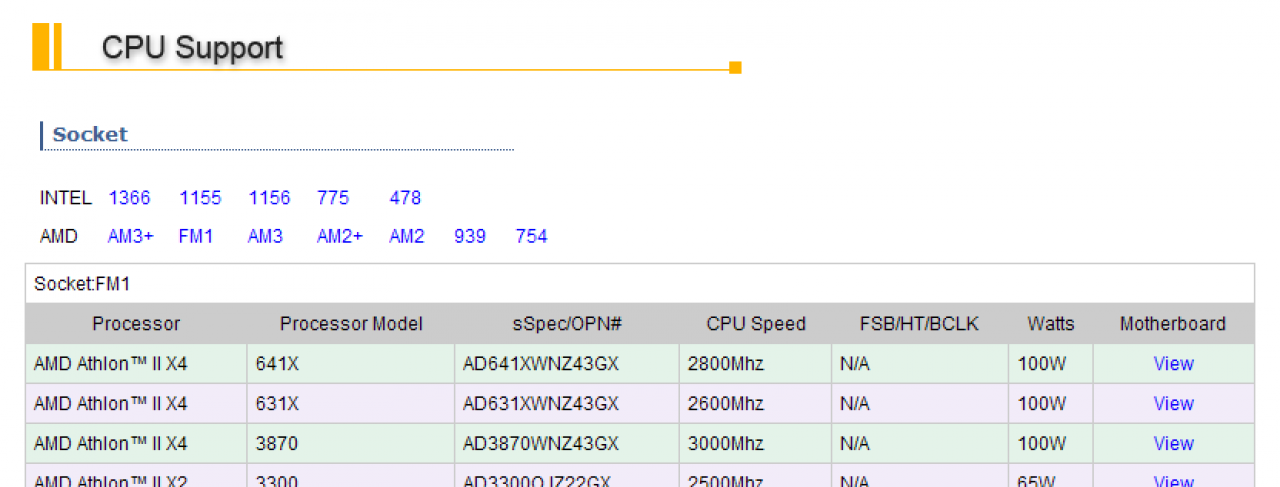Viewport: 1280px width, 487px height.
Task: Click the Watts column header
Action: pos(1051,324)
